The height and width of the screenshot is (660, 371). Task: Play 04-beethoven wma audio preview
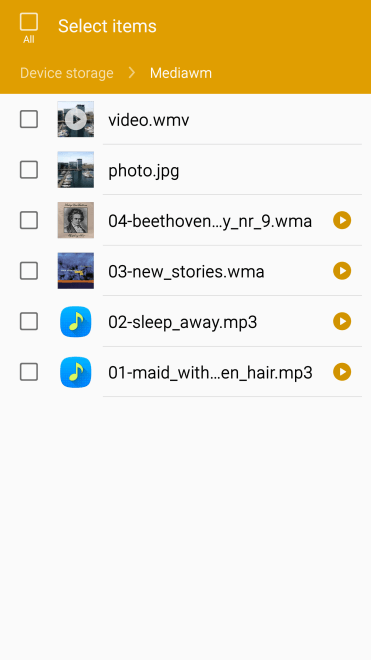pyautogui.click(x=342, y=220)
